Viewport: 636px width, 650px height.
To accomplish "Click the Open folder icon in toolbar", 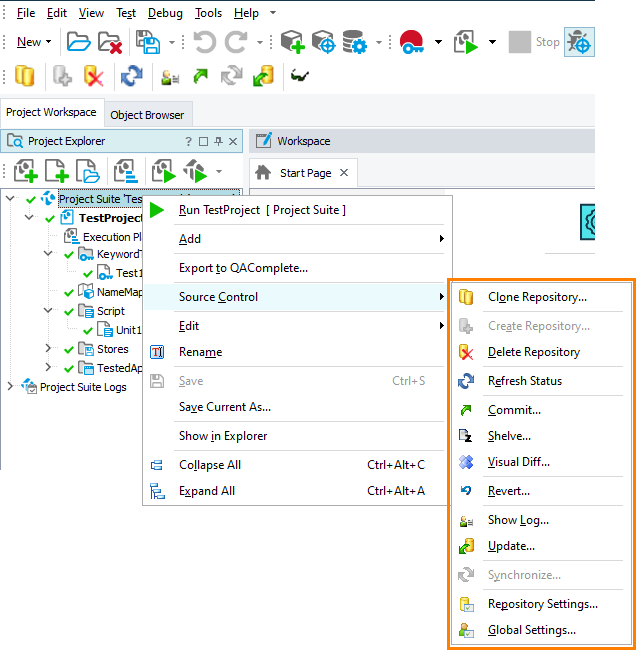I will (78, 42).
